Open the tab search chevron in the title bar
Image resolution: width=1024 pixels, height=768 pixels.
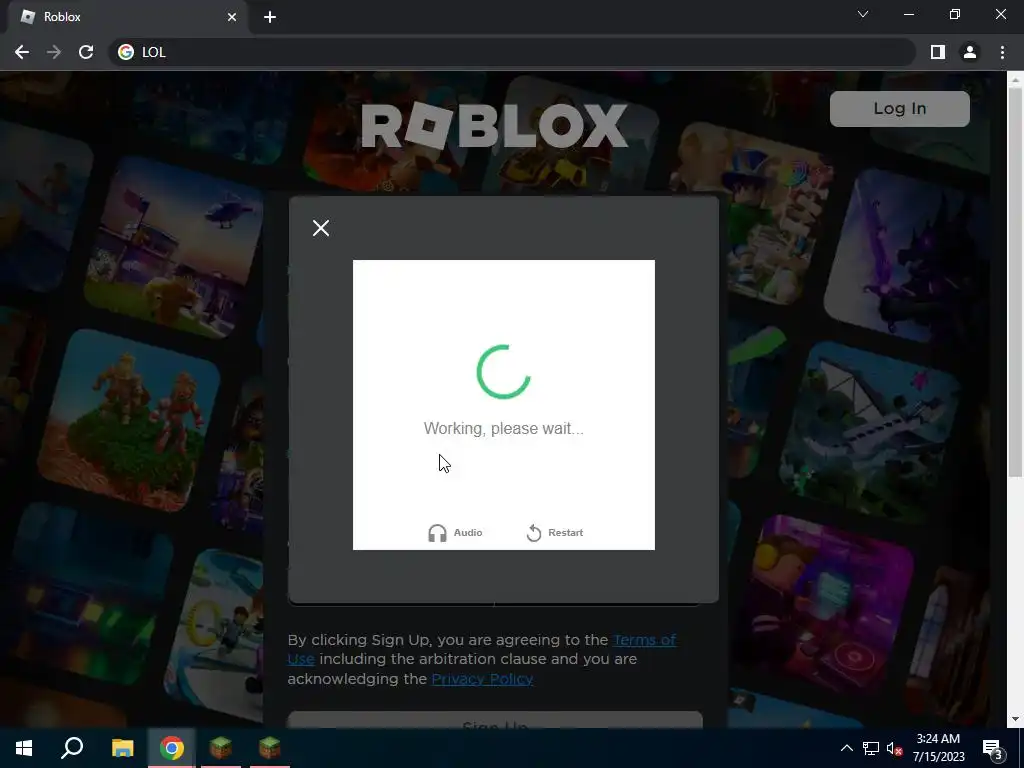(x=863, y=14)
